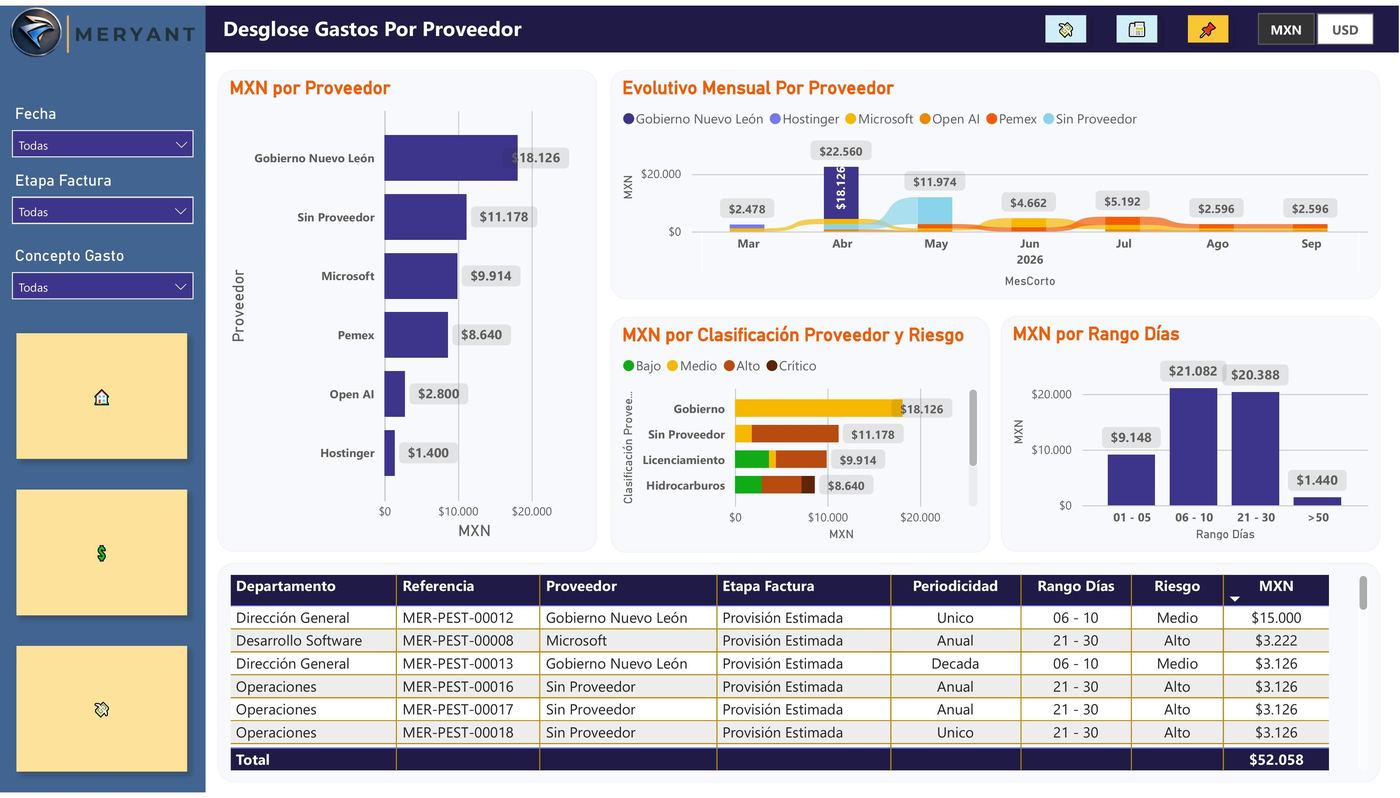Click reference MER-PEST-00016 in the table

pyautogui.click(x=458, y=687)
